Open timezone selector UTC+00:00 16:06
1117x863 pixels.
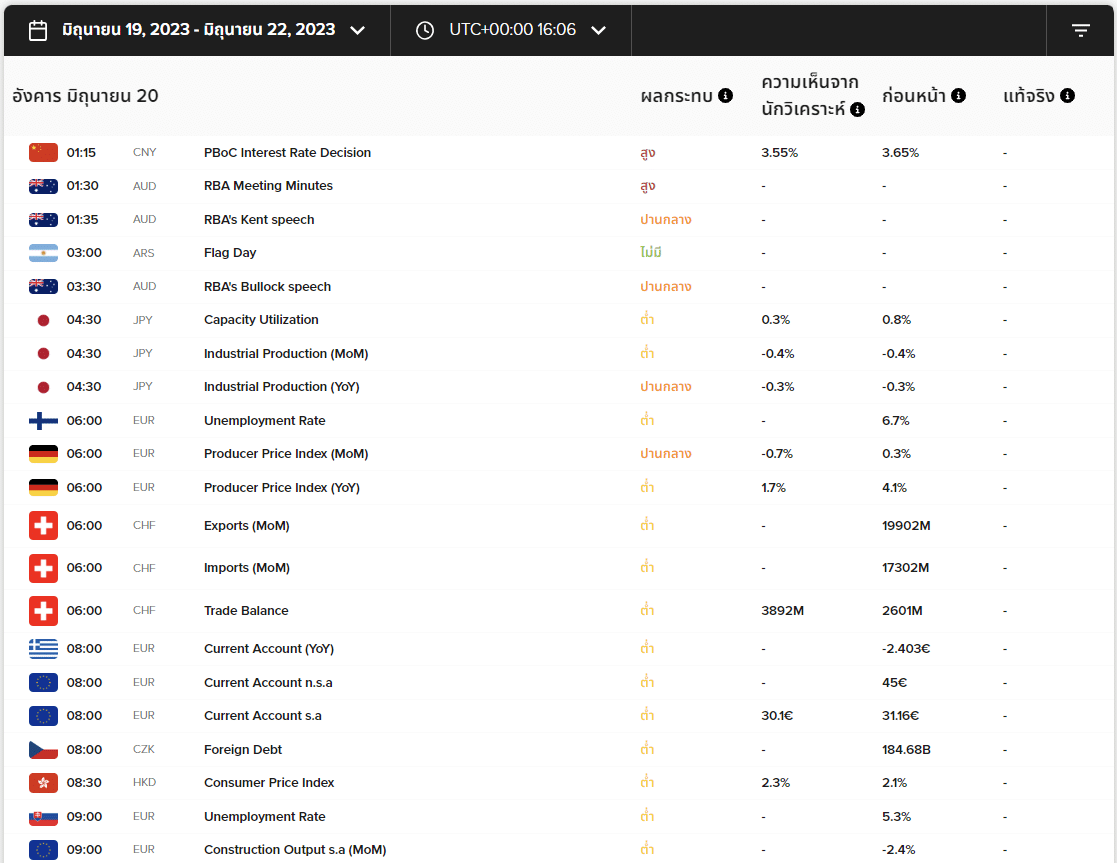[512, 29]
